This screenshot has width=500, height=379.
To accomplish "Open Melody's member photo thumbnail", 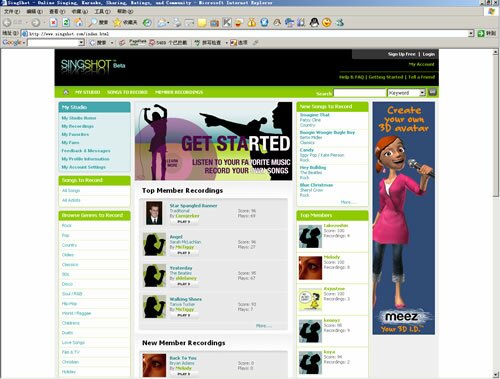I will coord(310,268).
